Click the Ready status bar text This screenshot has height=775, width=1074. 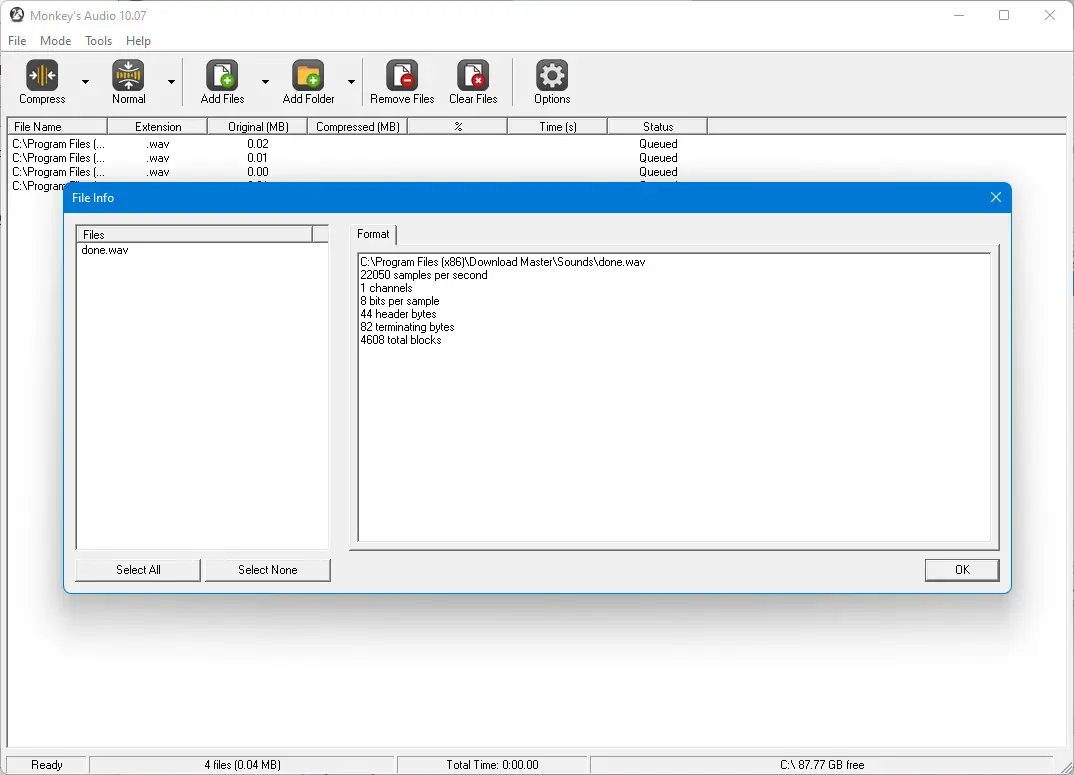(x=47, y=765)
